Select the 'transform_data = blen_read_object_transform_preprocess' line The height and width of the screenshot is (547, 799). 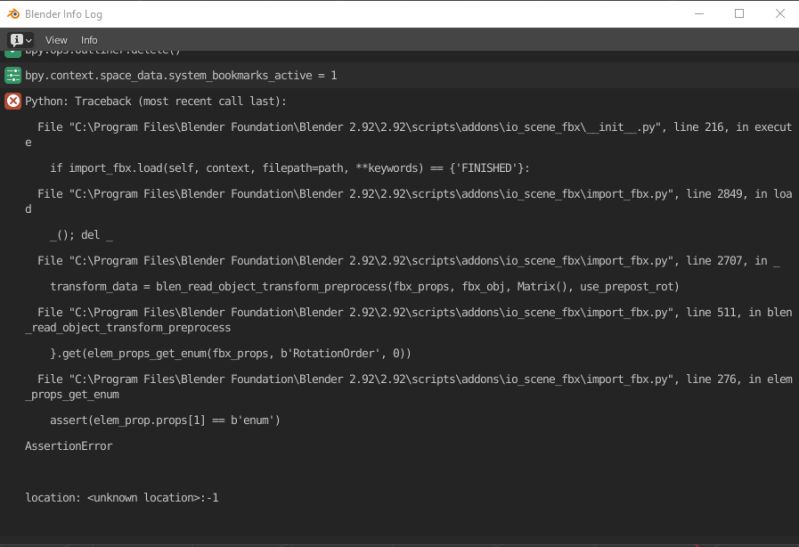point(364,286)
